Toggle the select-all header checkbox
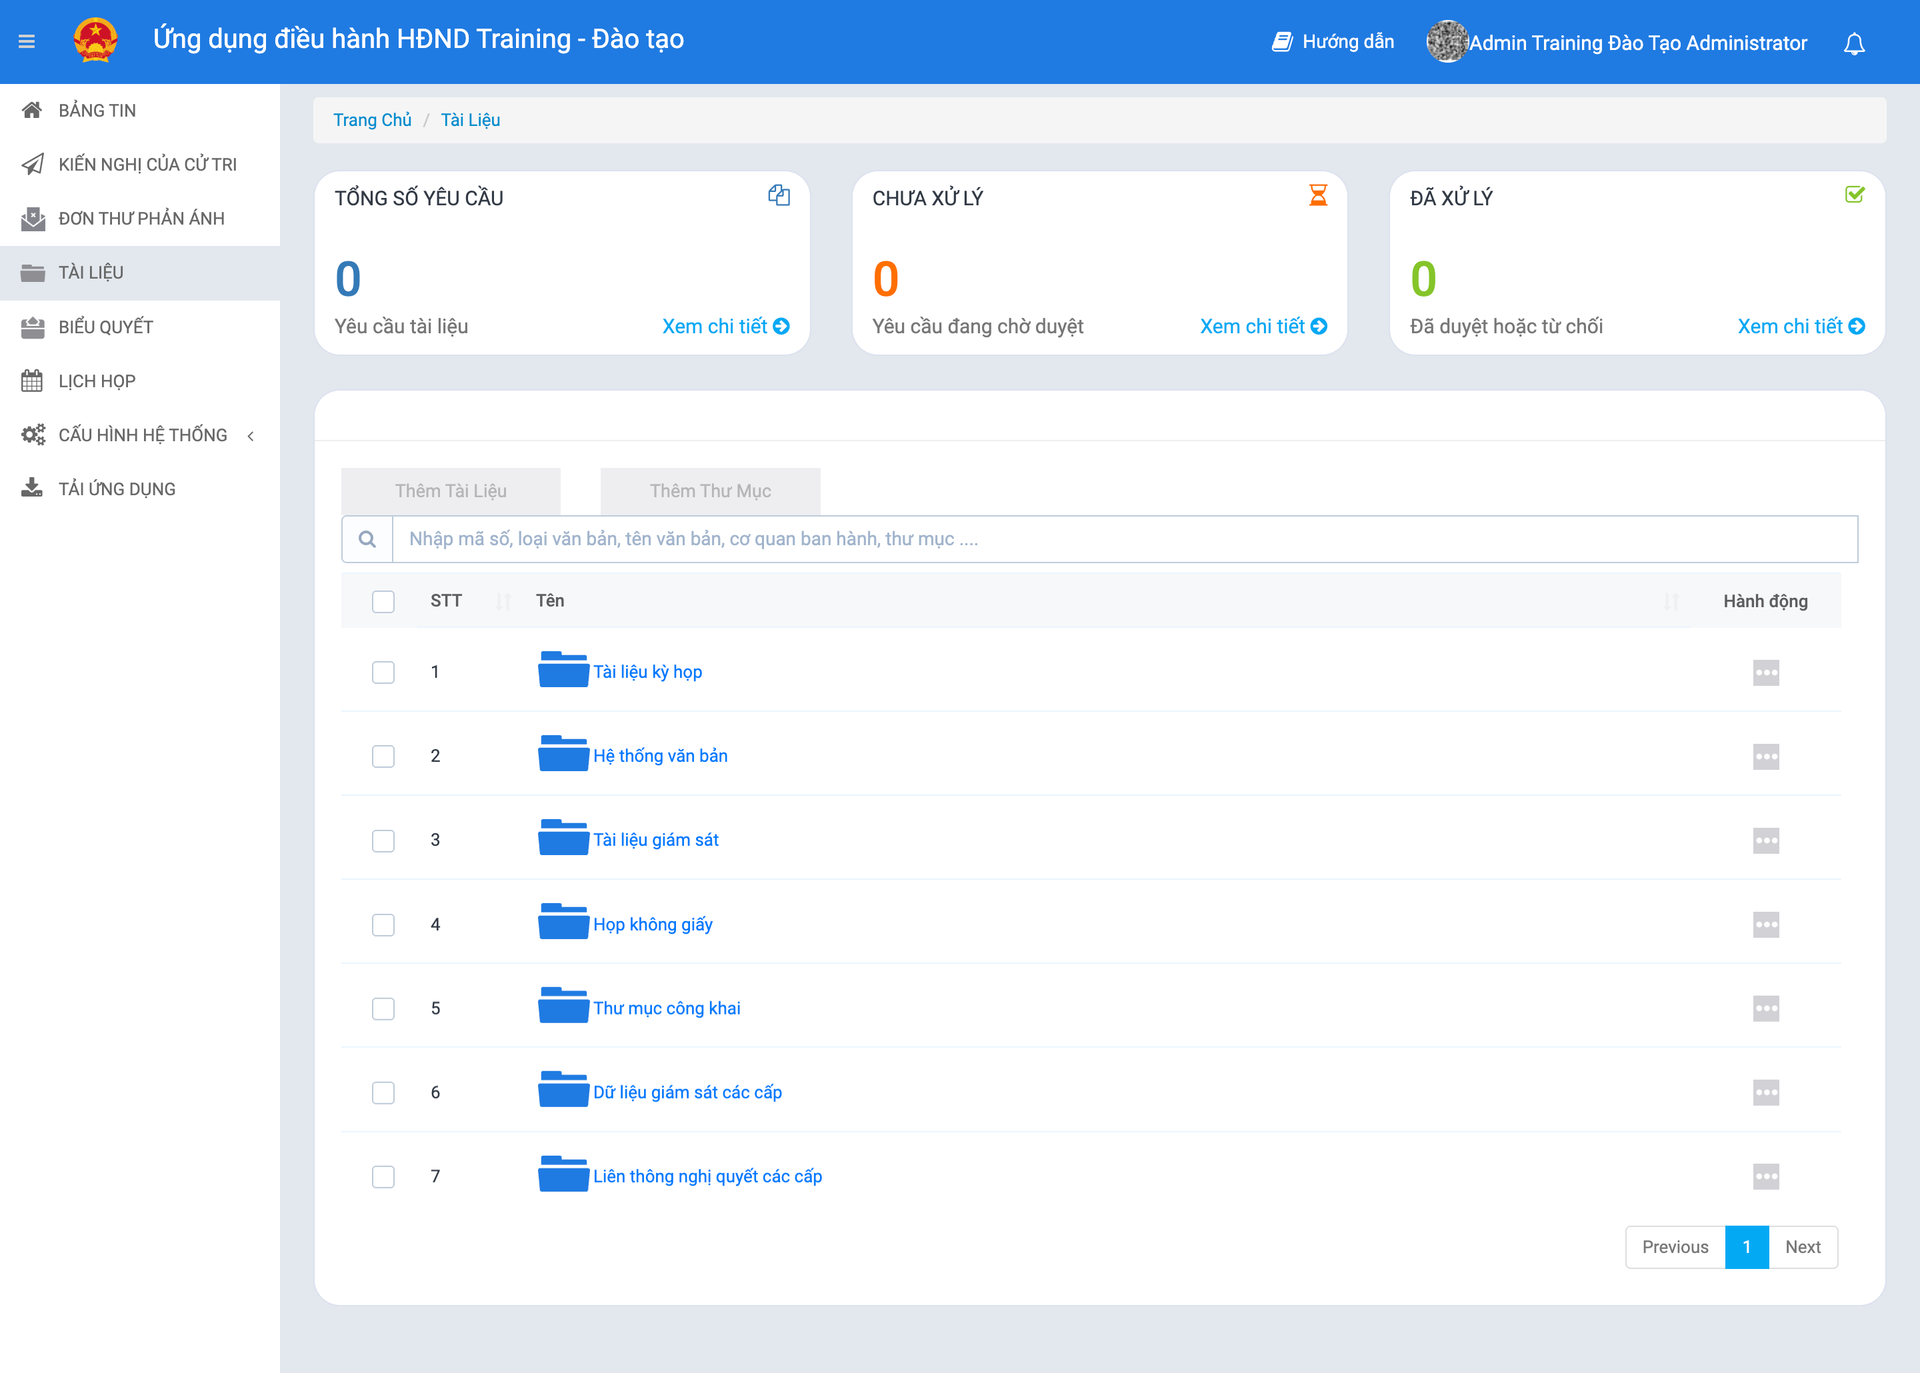1920x1373 pixels. click(x=383, y=601)
